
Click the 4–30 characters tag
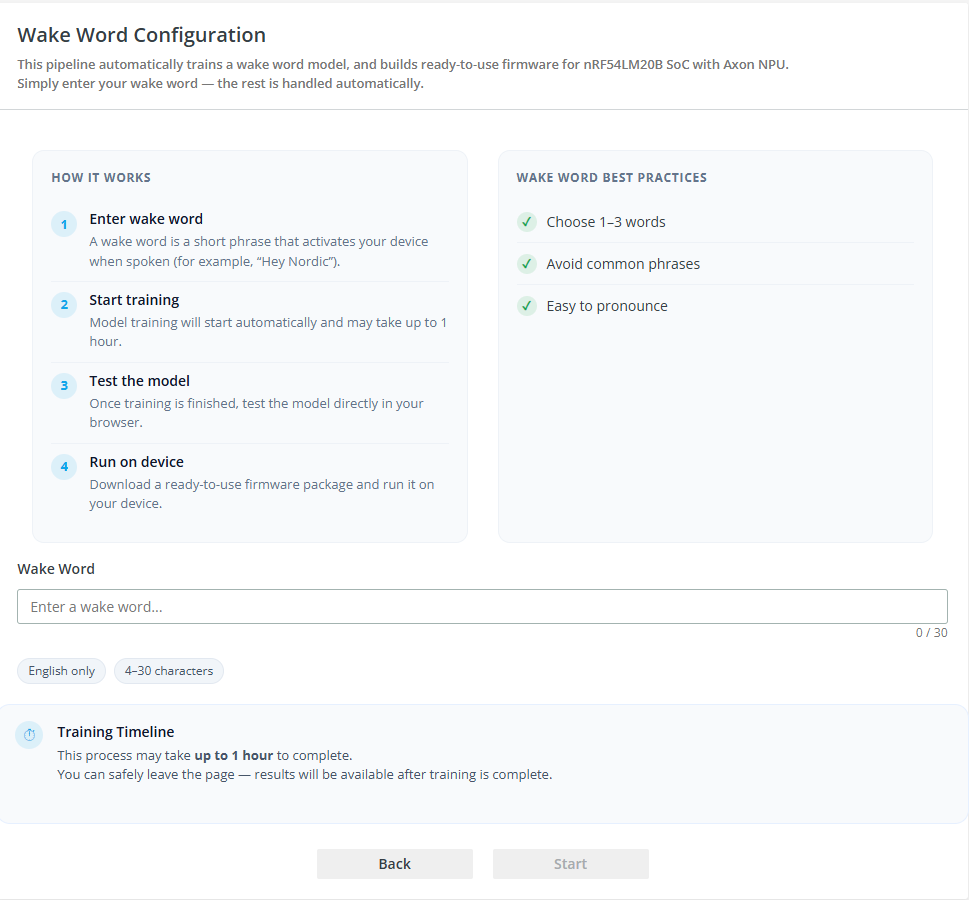point(169,671)
